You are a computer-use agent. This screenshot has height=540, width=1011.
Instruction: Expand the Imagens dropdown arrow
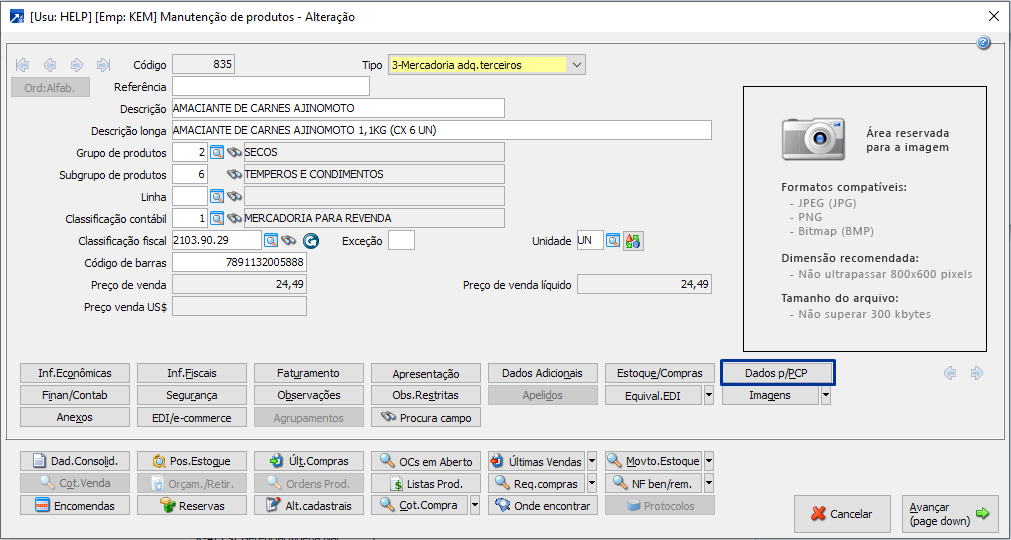826,395
